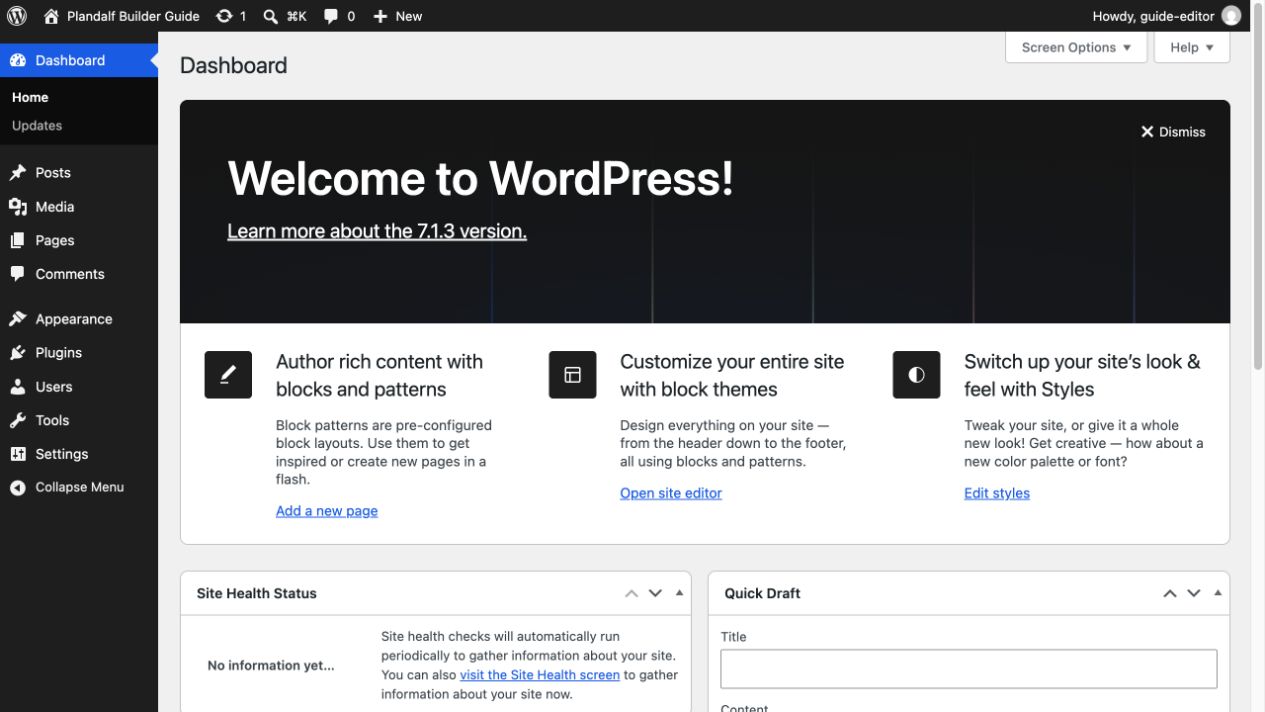Click the Quick Draft panel title

pyautogui.click(x=763, y=594)
